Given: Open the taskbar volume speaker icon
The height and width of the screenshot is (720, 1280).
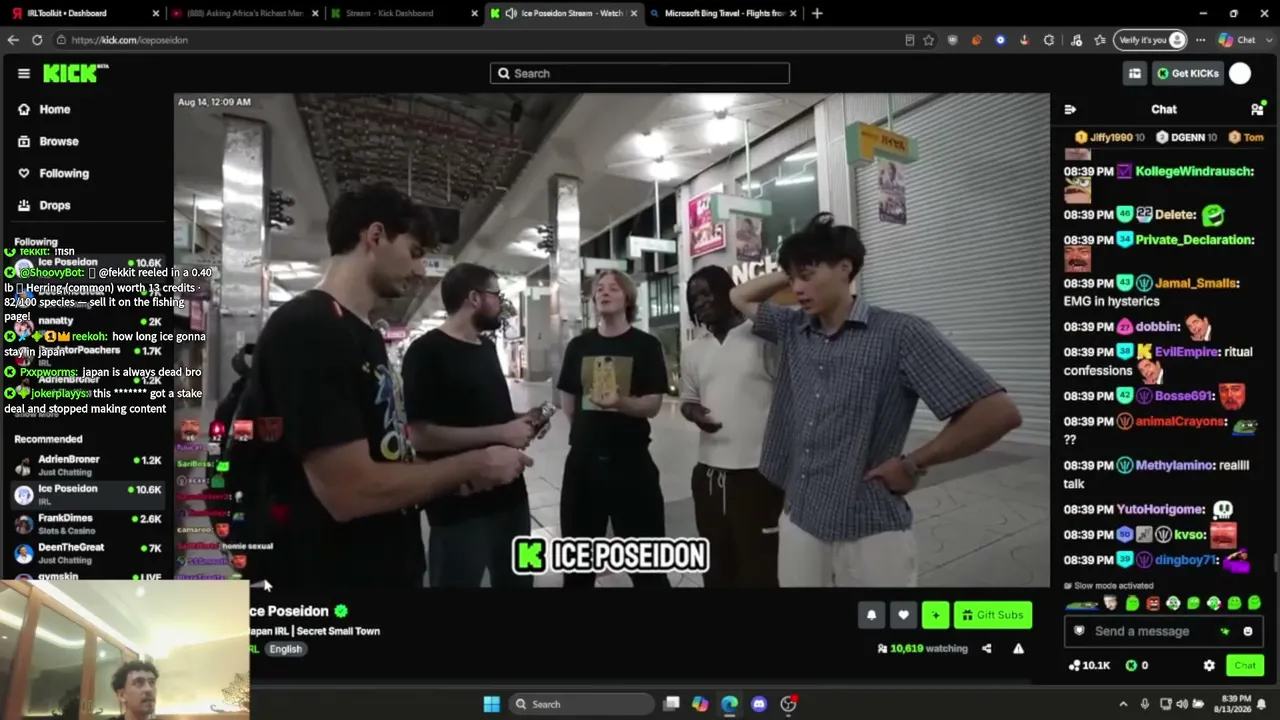Looking at the screenshot, I should 1182,704.
